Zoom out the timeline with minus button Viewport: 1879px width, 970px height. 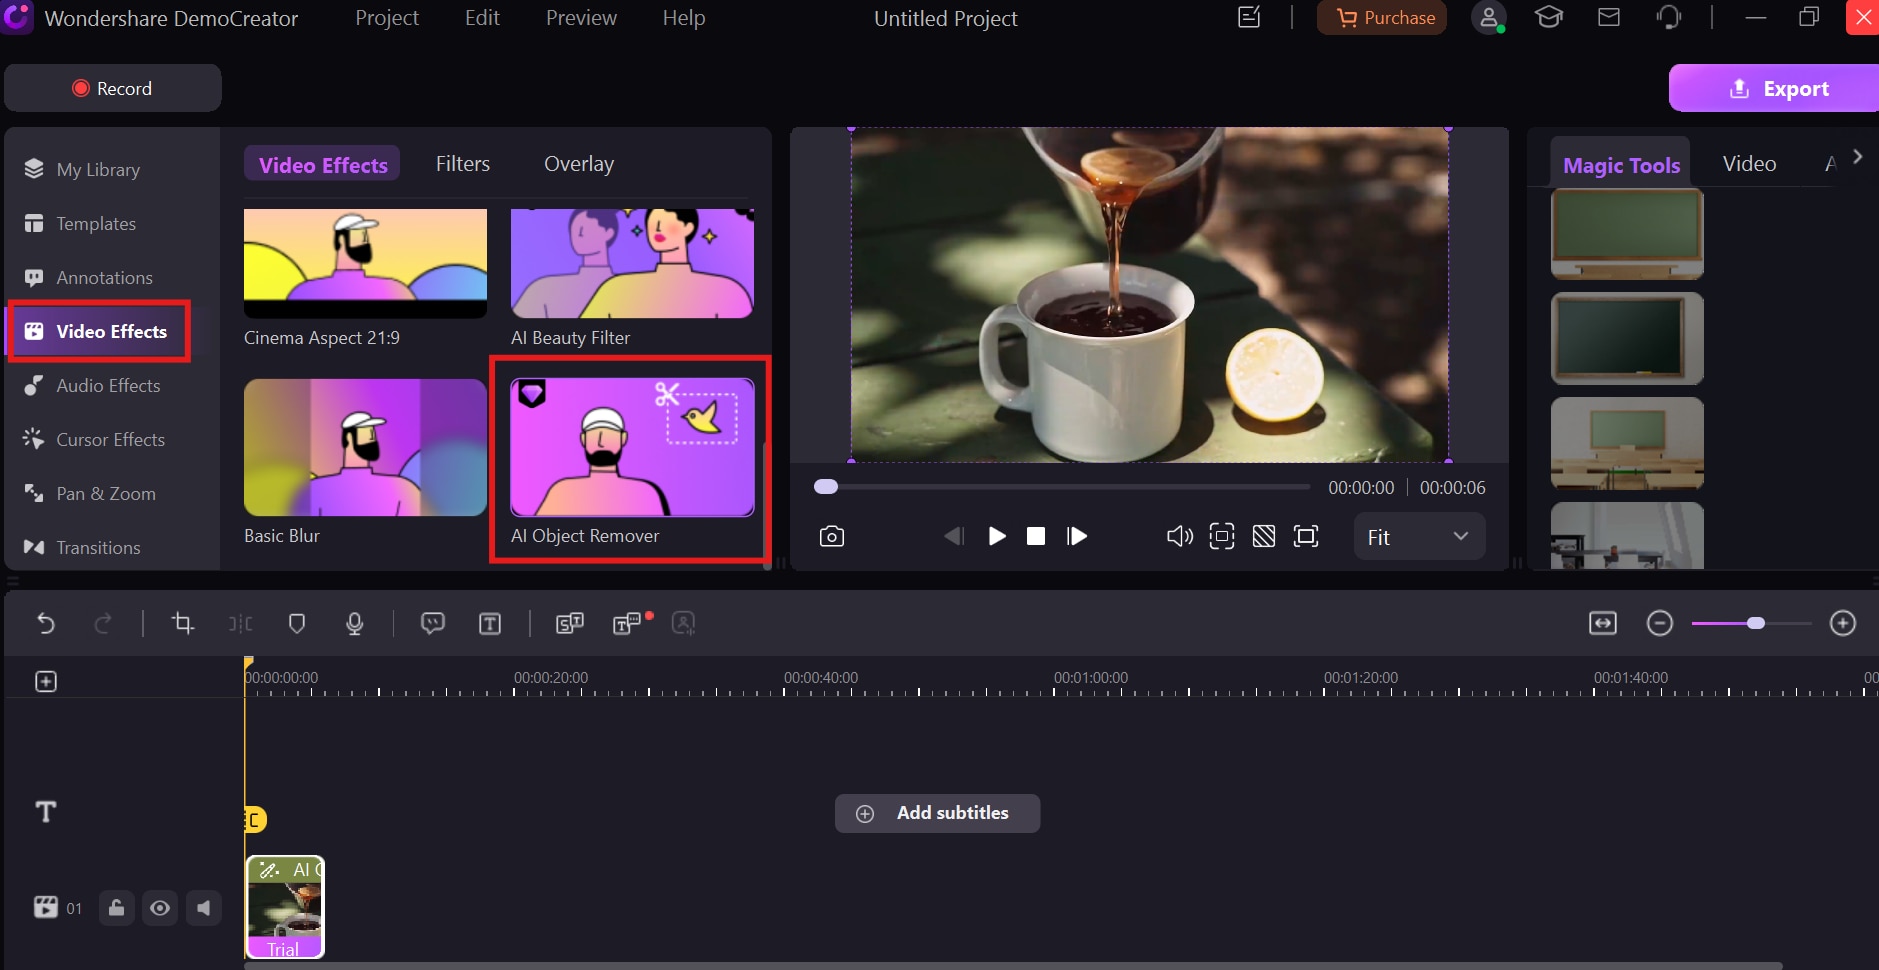pos(1660,624)
